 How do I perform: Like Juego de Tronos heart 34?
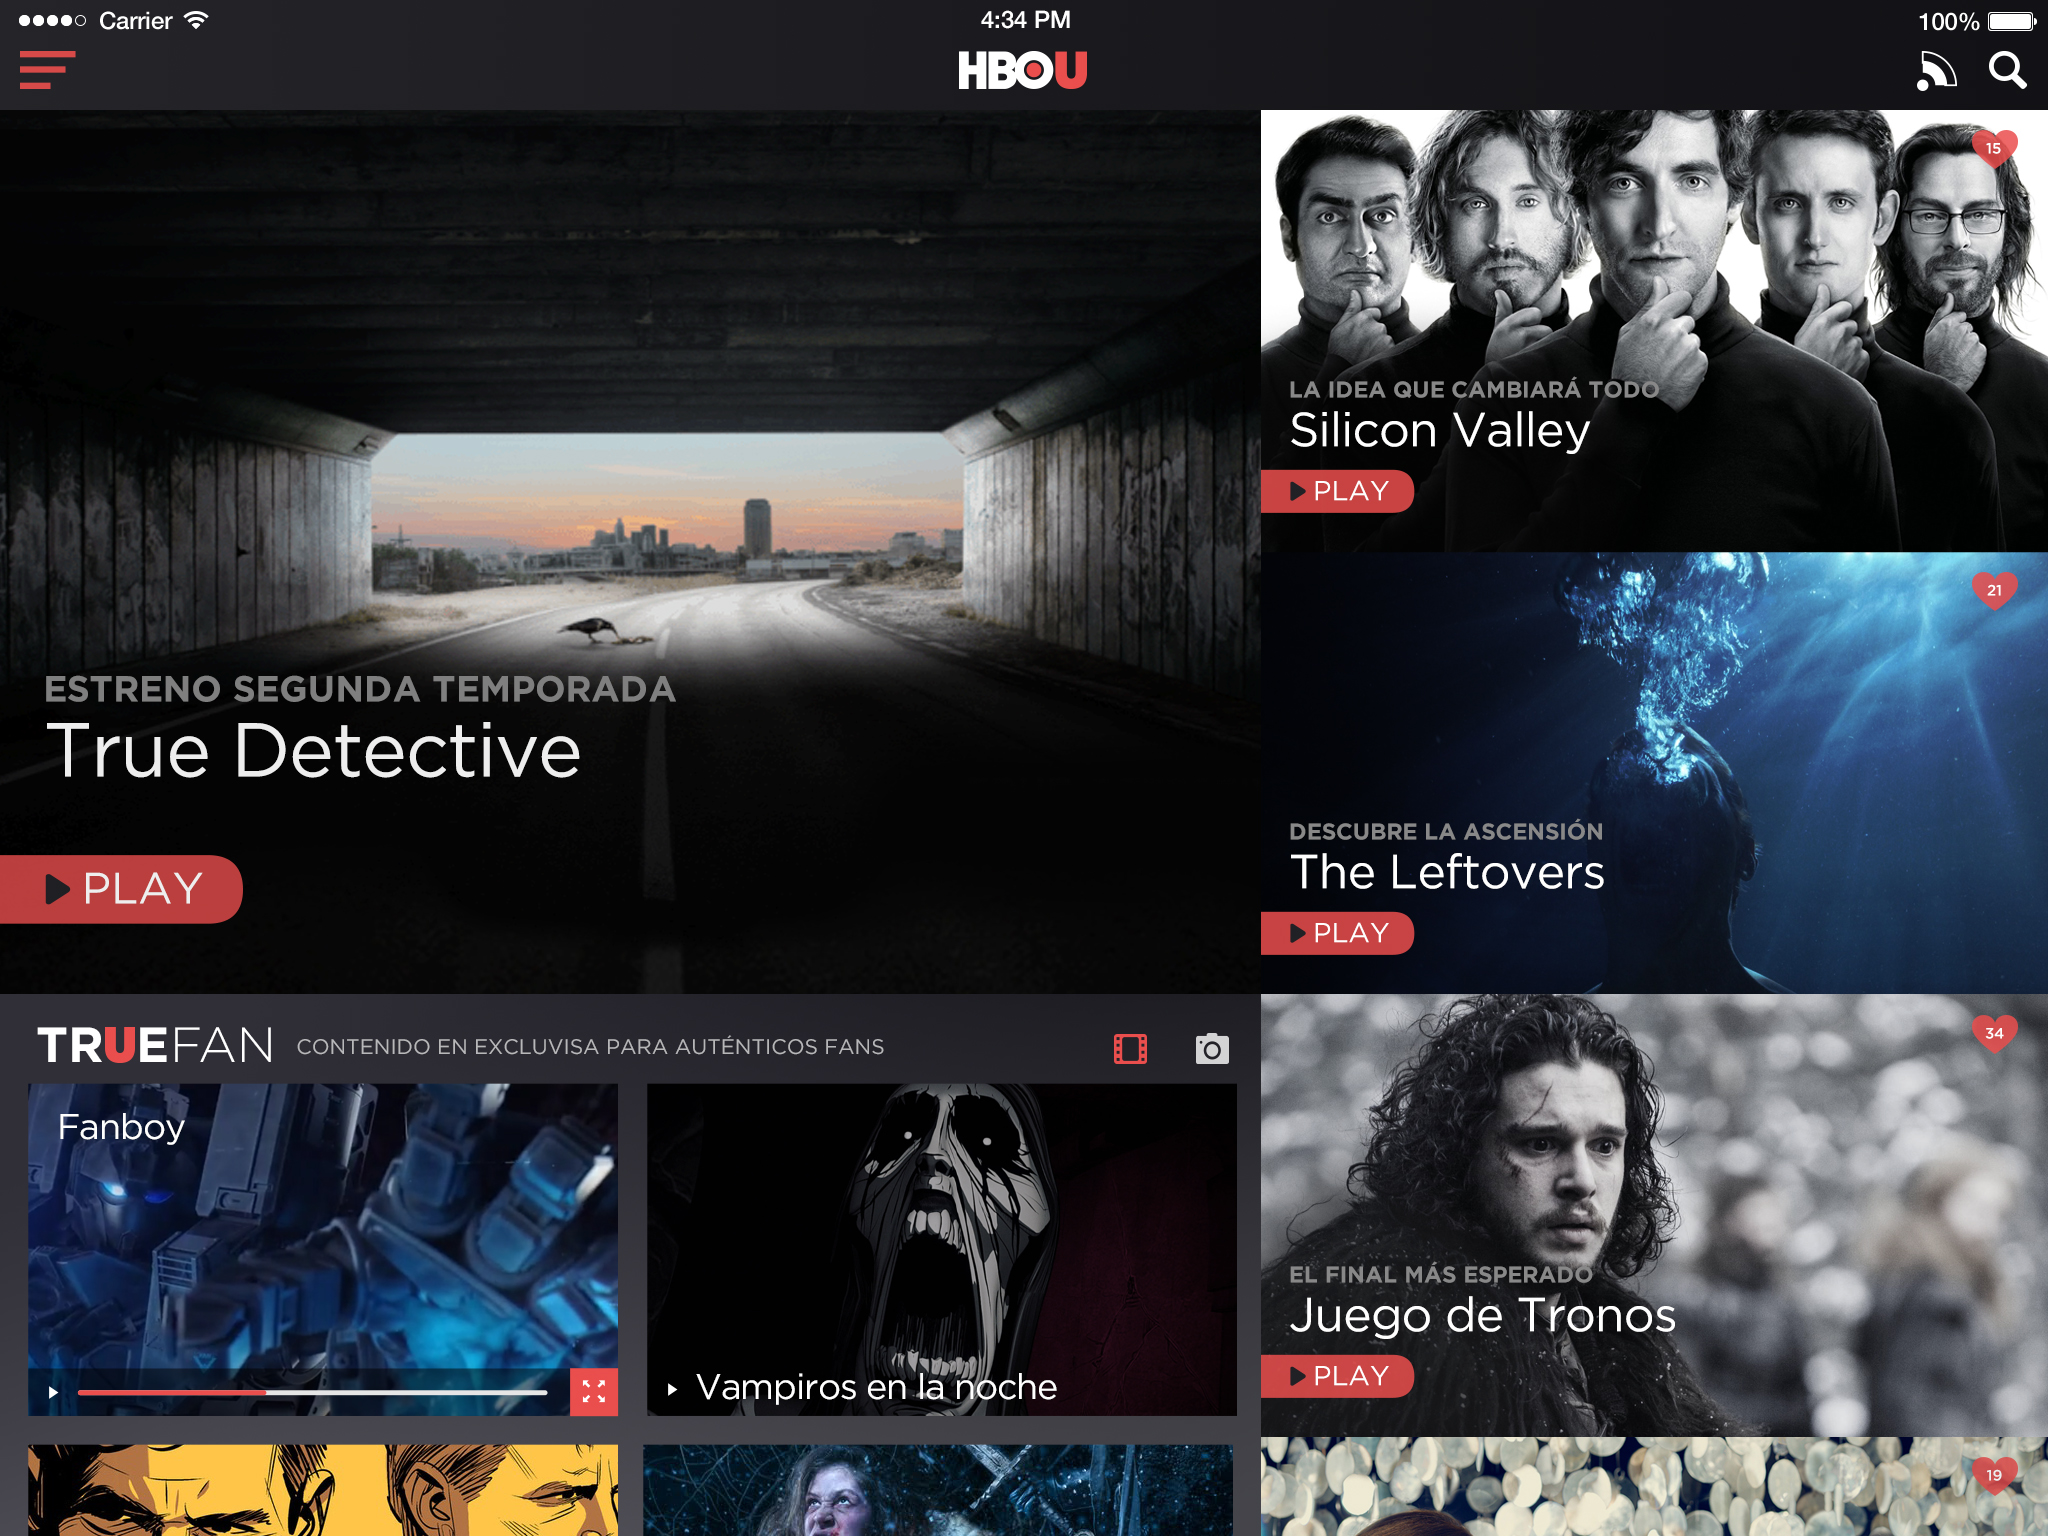coord(1994,1034)
